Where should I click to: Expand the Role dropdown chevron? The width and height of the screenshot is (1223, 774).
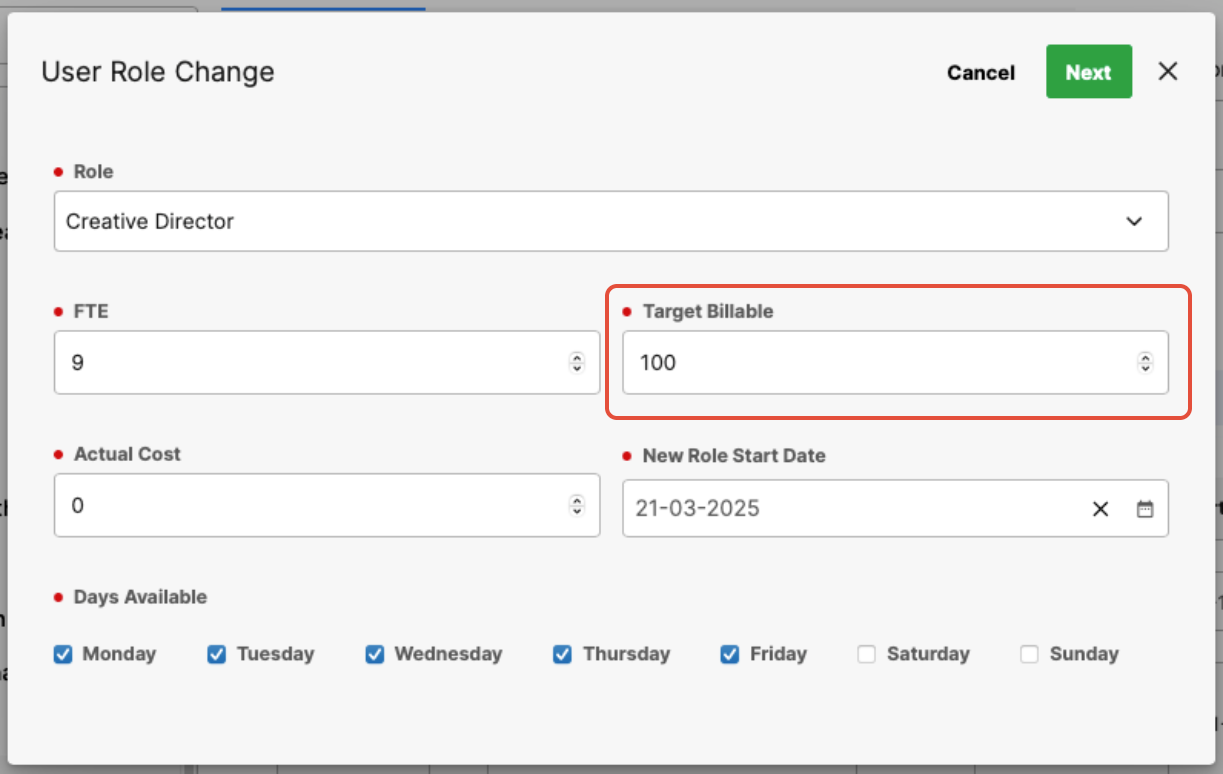(x=1134, y=221)
